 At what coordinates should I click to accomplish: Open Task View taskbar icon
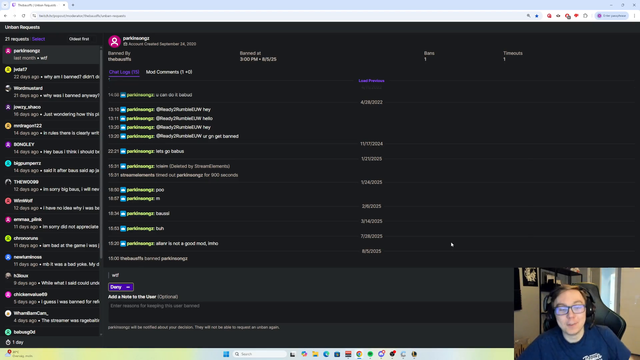(x=293, y=354)
